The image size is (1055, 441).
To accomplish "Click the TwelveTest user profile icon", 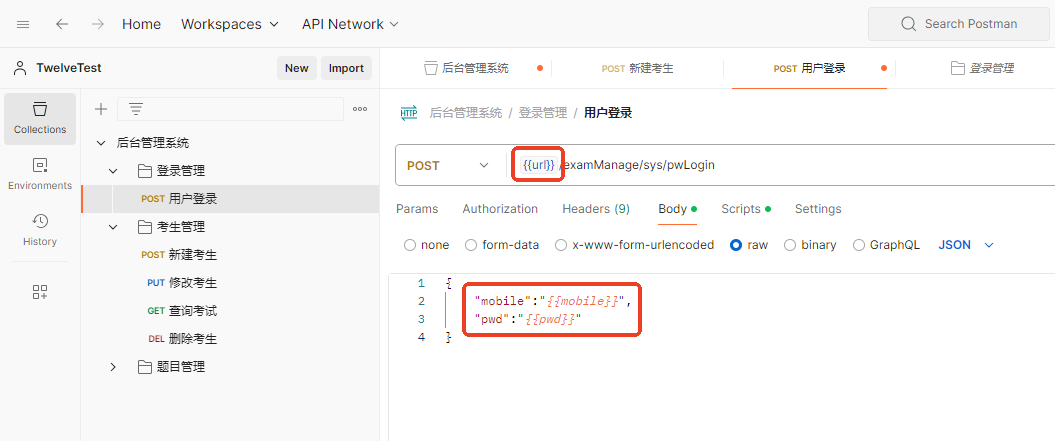I will [20, 68].
